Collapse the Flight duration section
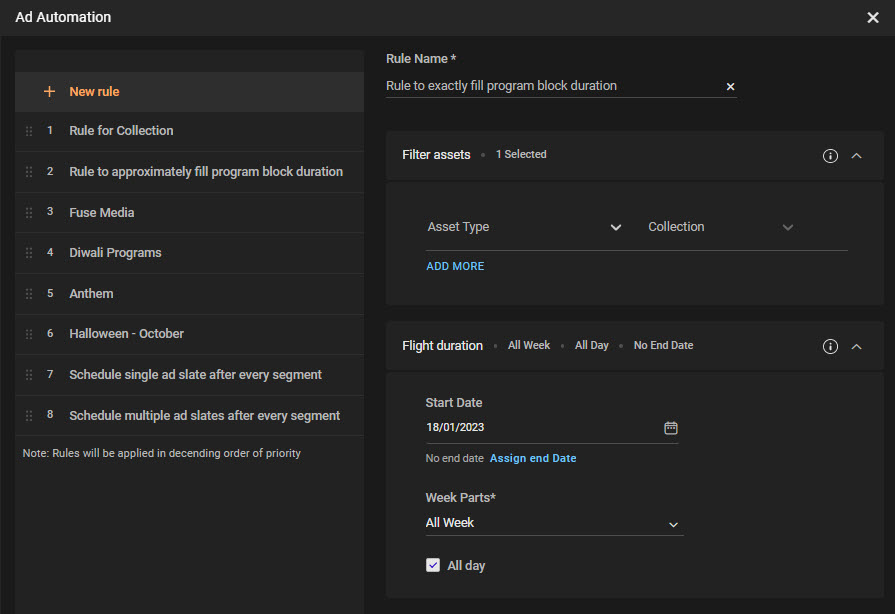 pos(857,346)
